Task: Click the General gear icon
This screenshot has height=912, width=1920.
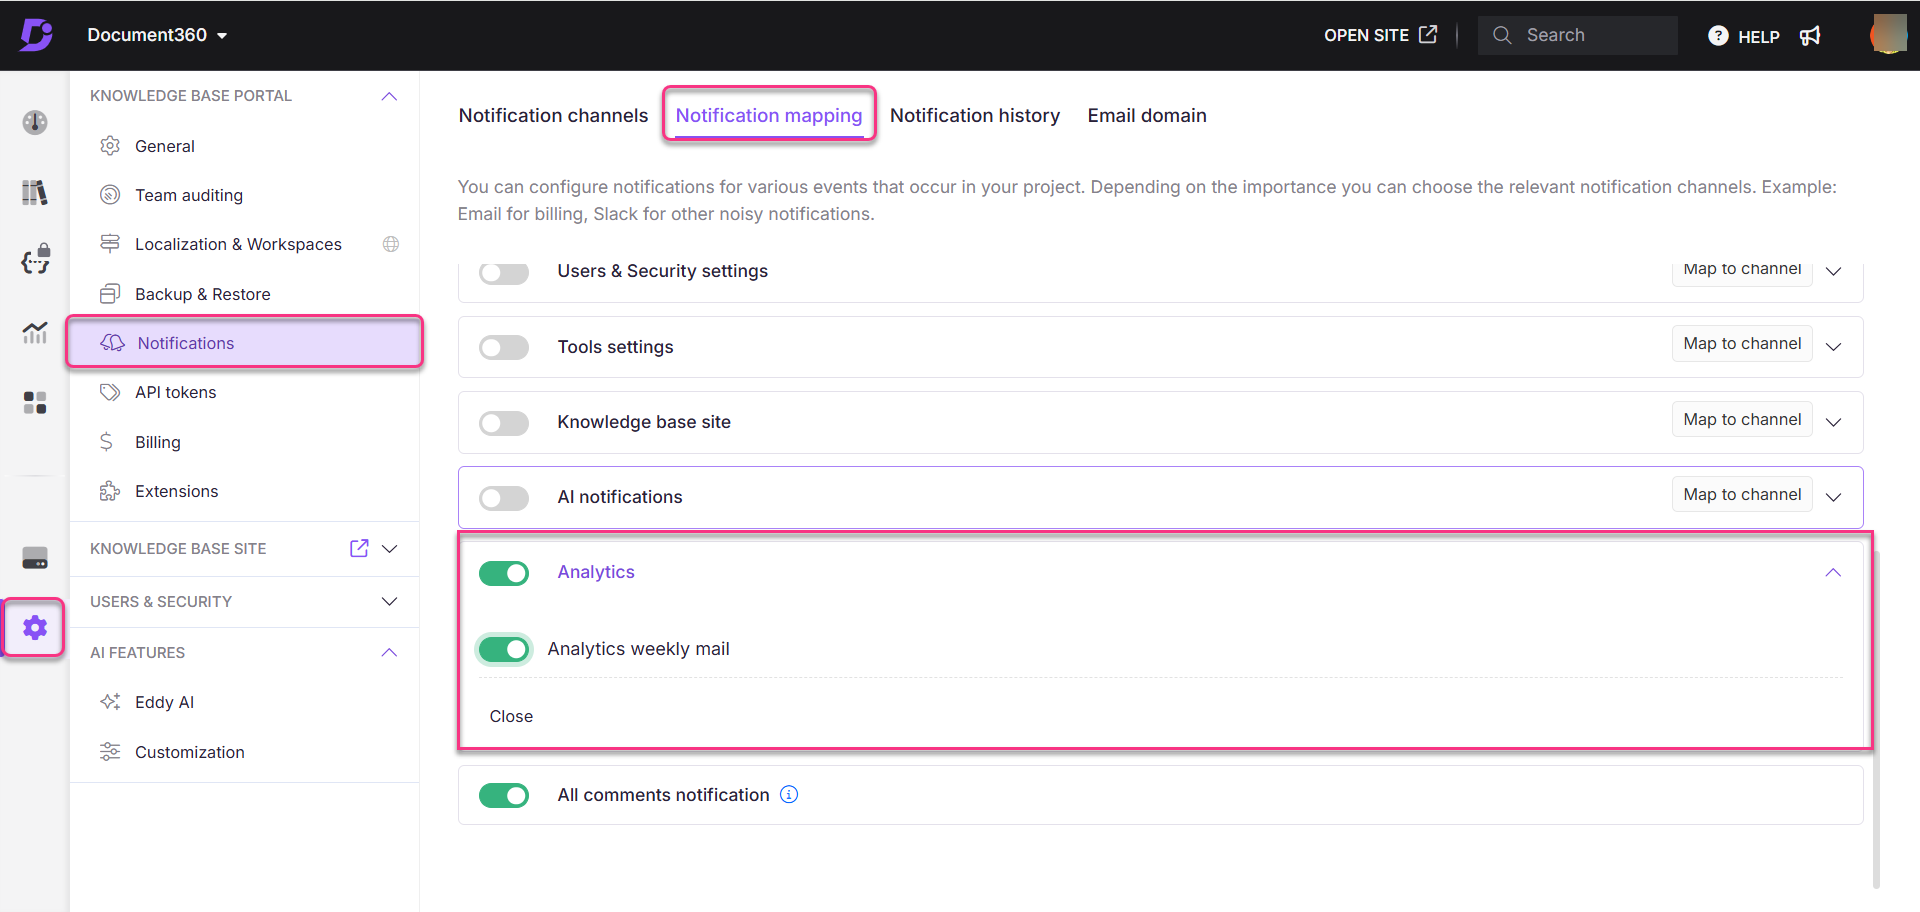Action: tap(110, 146)
